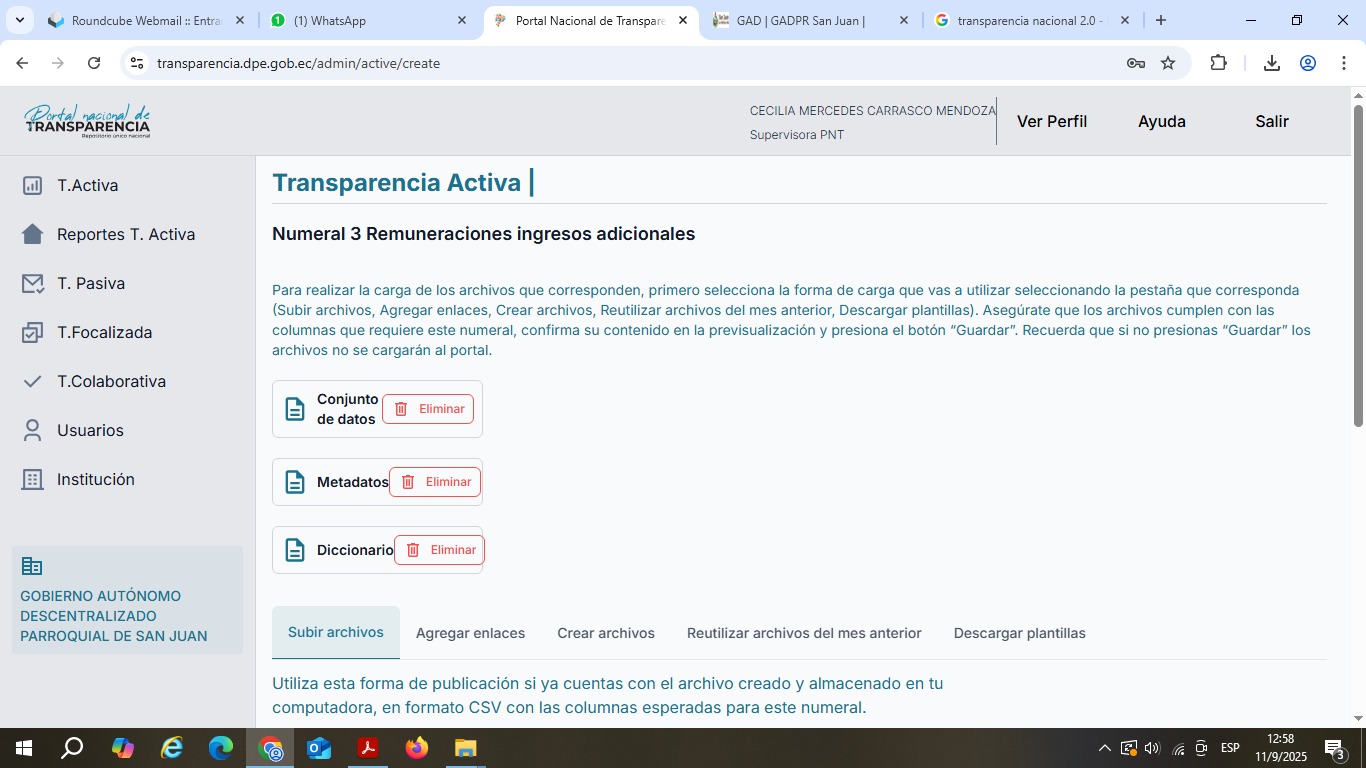Image resolution: width=1366 pixels, height=768 pixels.
Task: Open the Crear archivos tab
Action: point(606,633)
